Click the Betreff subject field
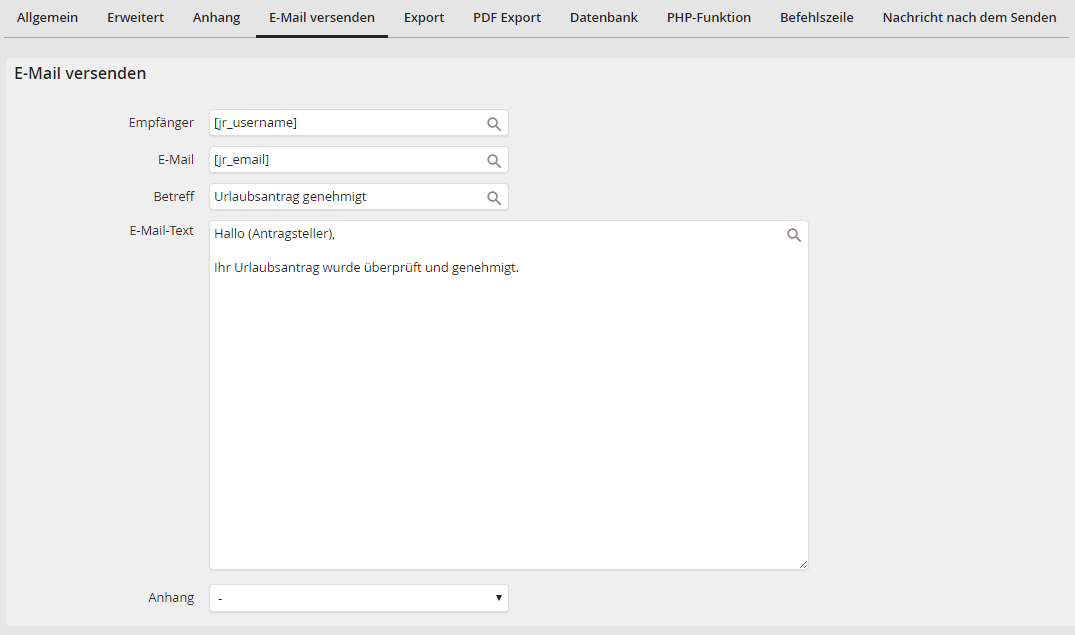The width and height of the screenshot is (1075, 635). (x=345, y=197)
